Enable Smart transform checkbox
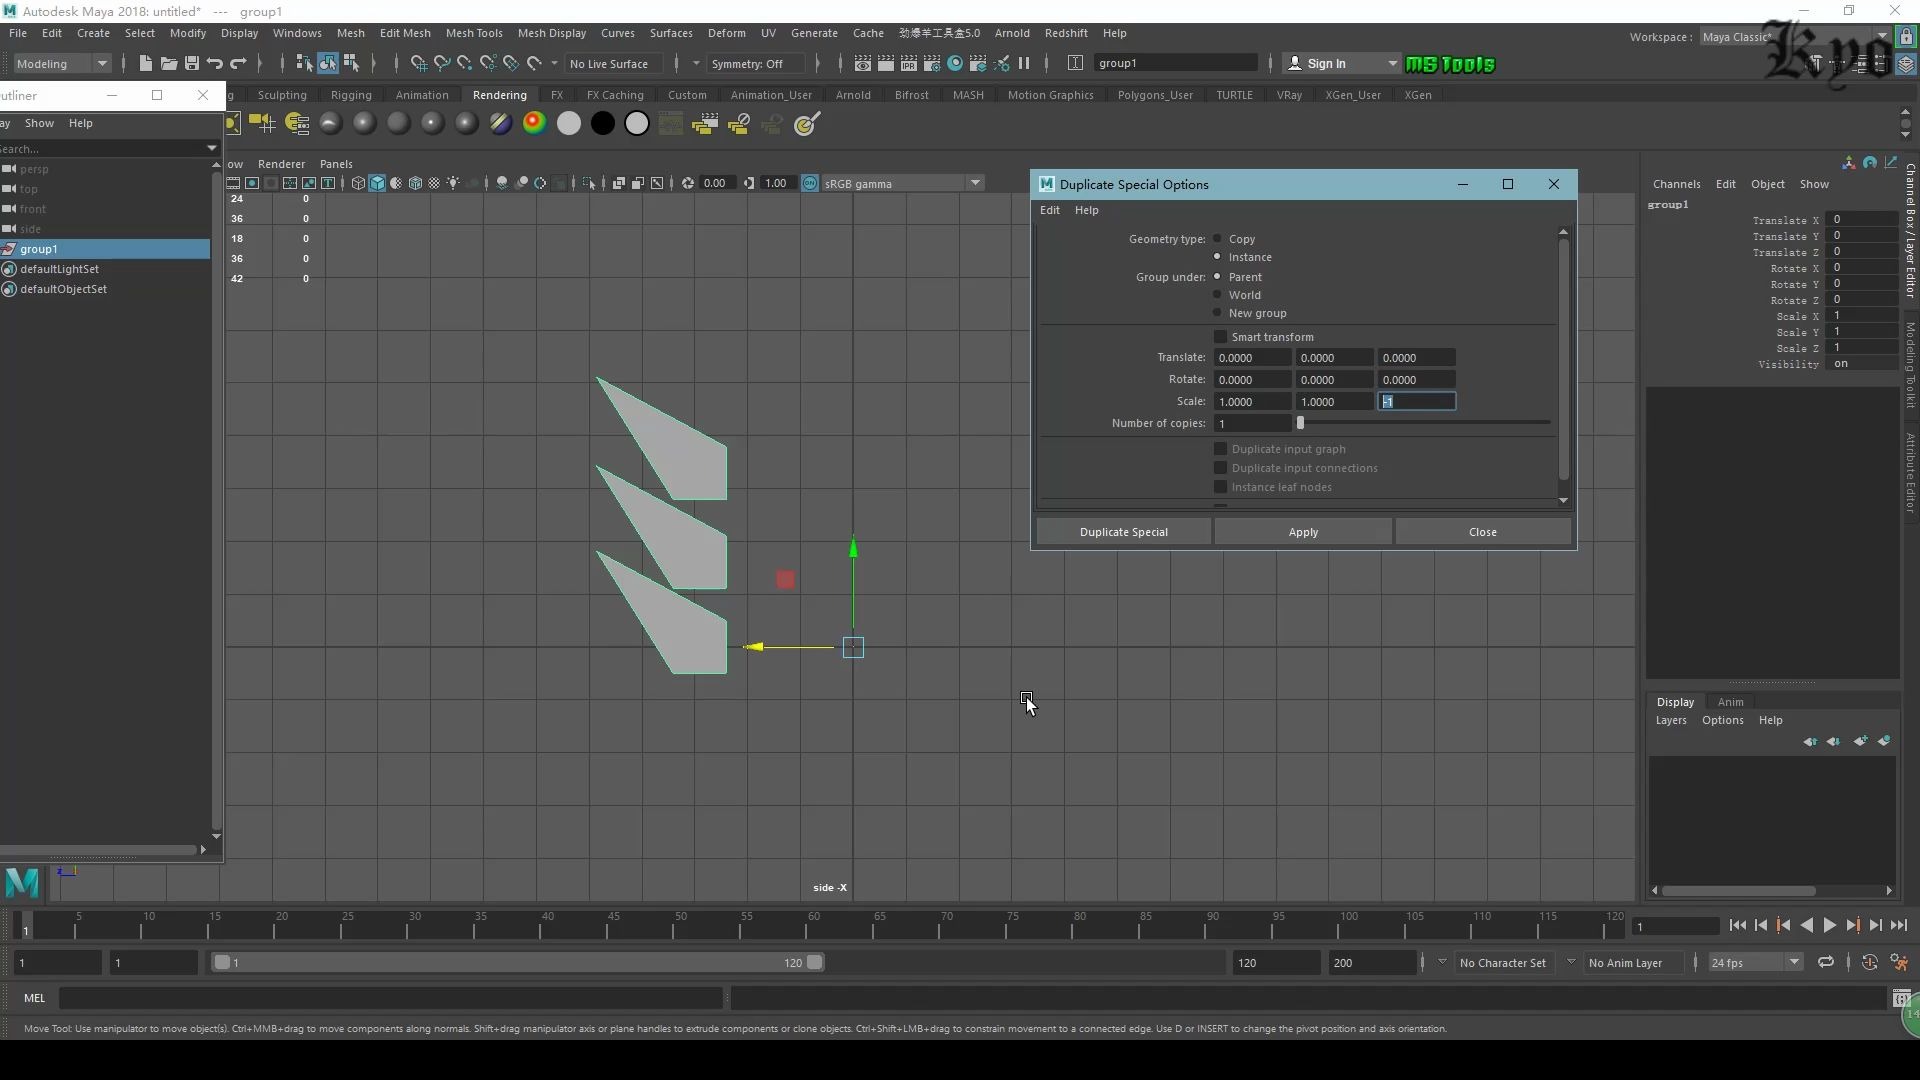Screen dimensions: 1920x1080 click(x=1220, y=337)
